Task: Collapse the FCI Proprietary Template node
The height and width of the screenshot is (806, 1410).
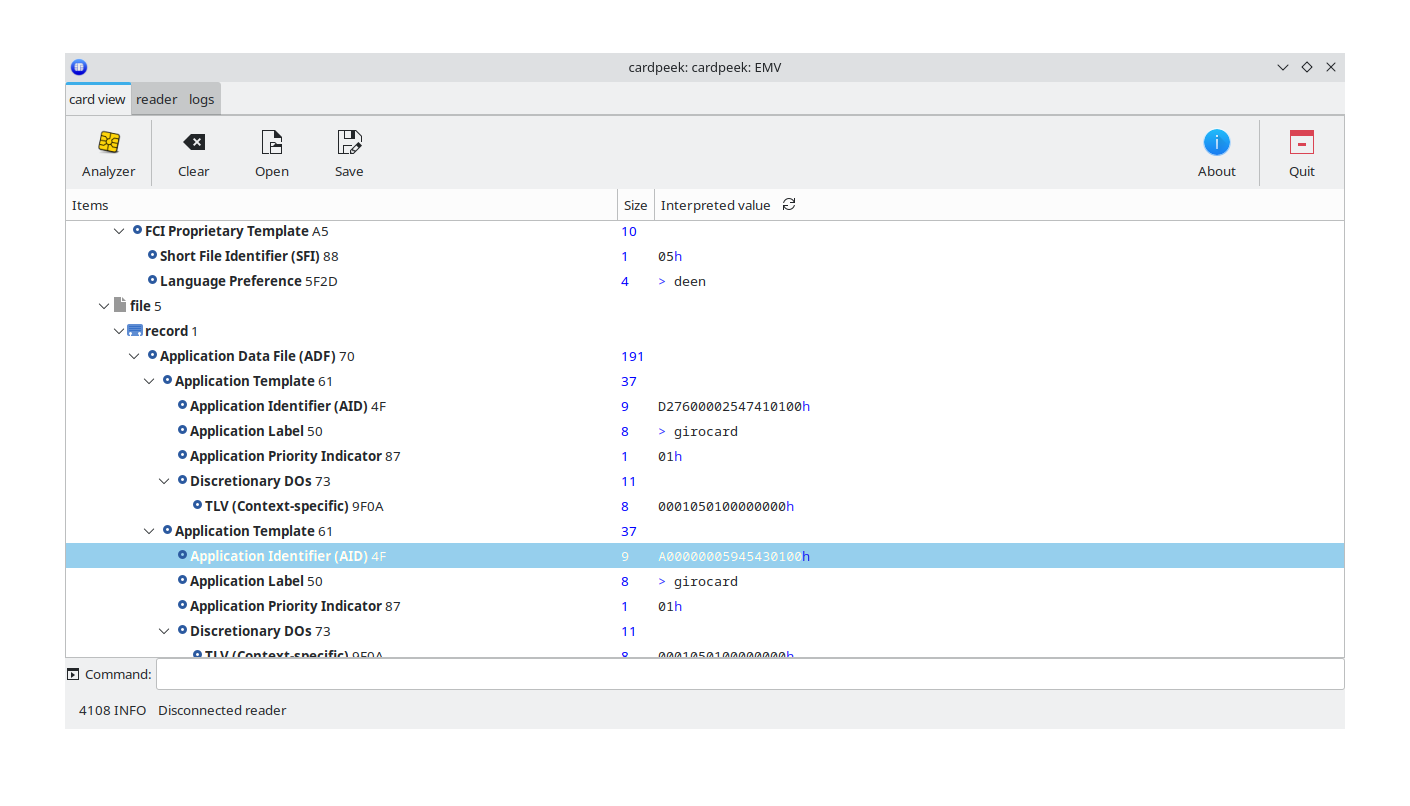Action: [120, 231]
